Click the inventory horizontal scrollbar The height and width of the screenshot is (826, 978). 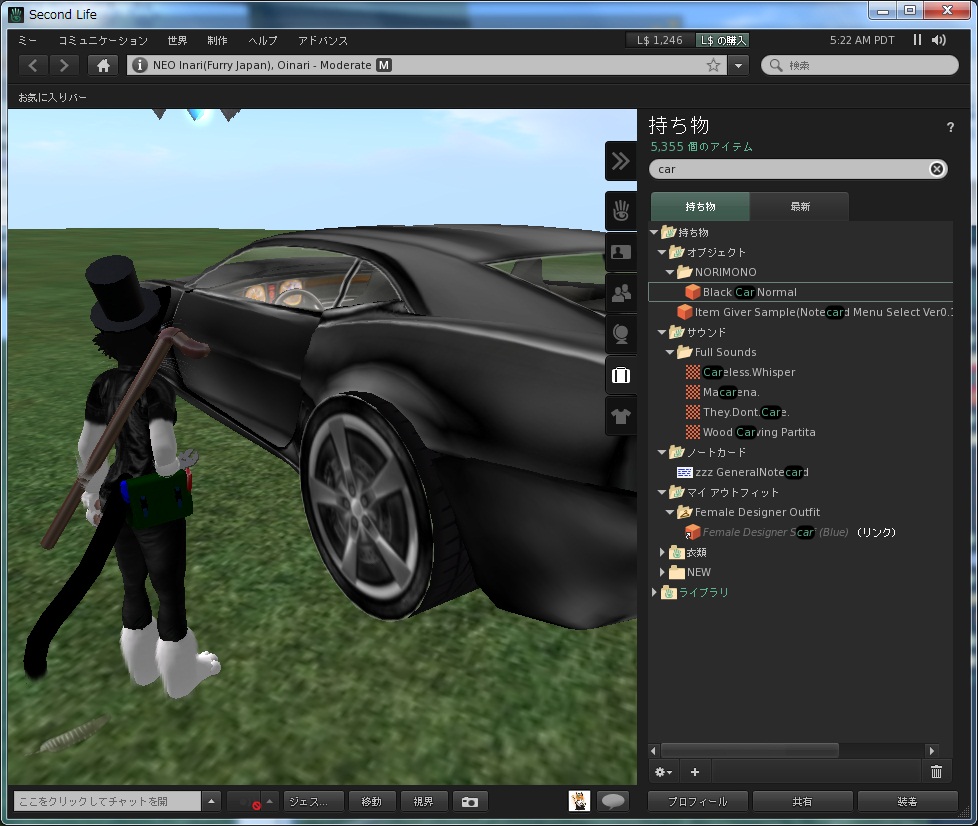pos(750,750)
